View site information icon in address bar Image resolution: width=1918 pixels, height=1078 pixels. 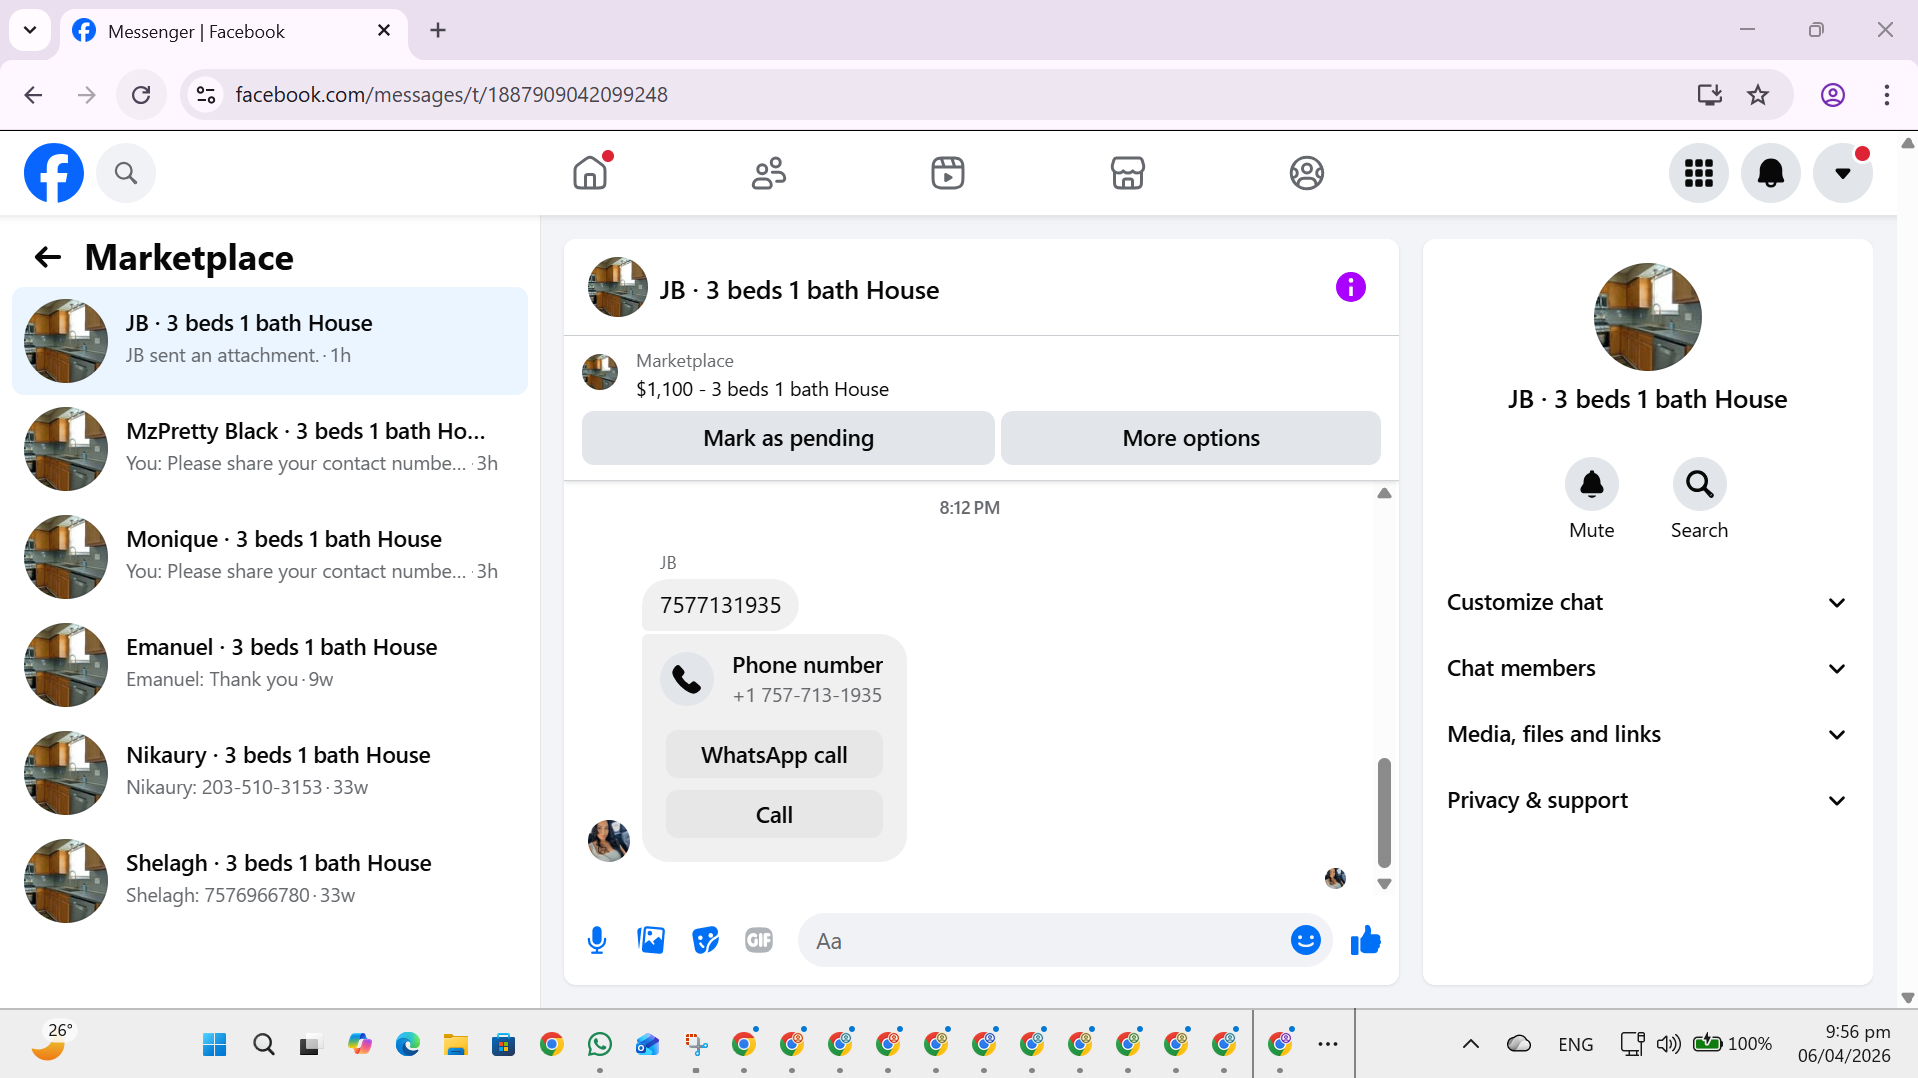pyautogui.click(x=206, y=95)
